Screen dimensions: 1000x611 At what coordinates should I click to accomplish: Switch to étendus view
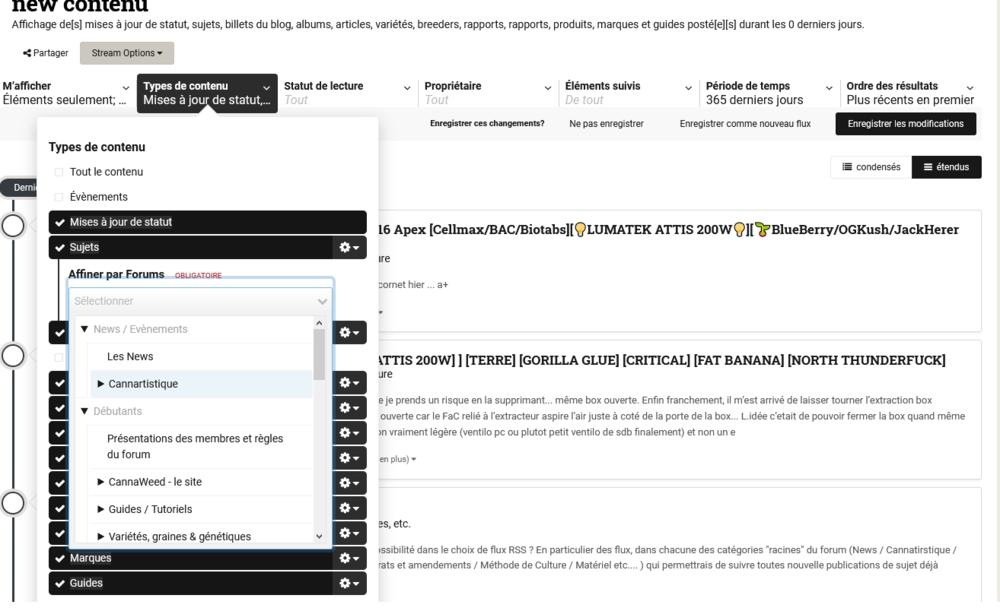pos(946,167)
